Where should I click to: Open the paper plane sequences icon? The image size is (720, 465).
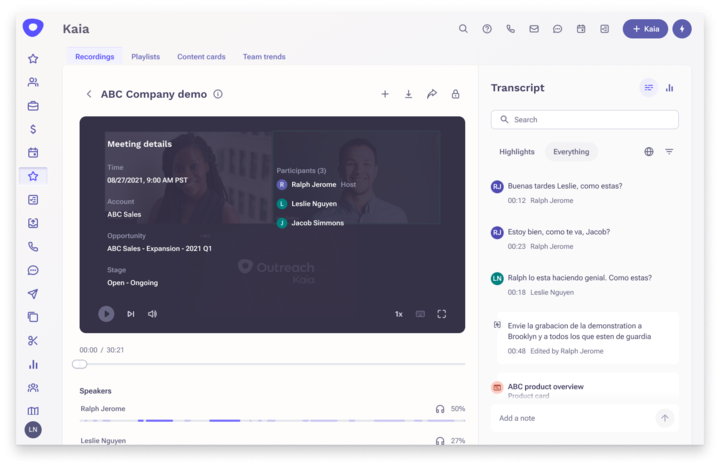[x=33, y=294]
